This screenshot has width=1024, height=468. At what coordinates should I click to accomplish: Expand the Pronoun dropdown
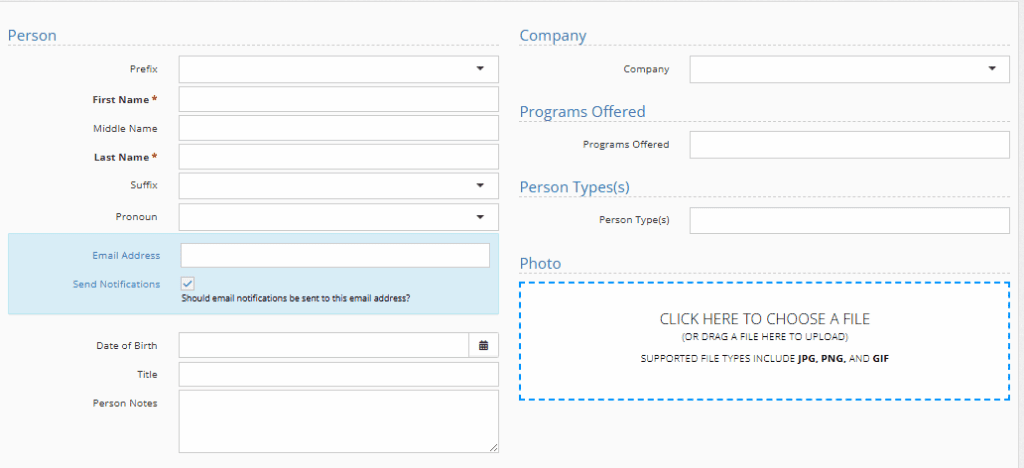(x=338, y=216)
